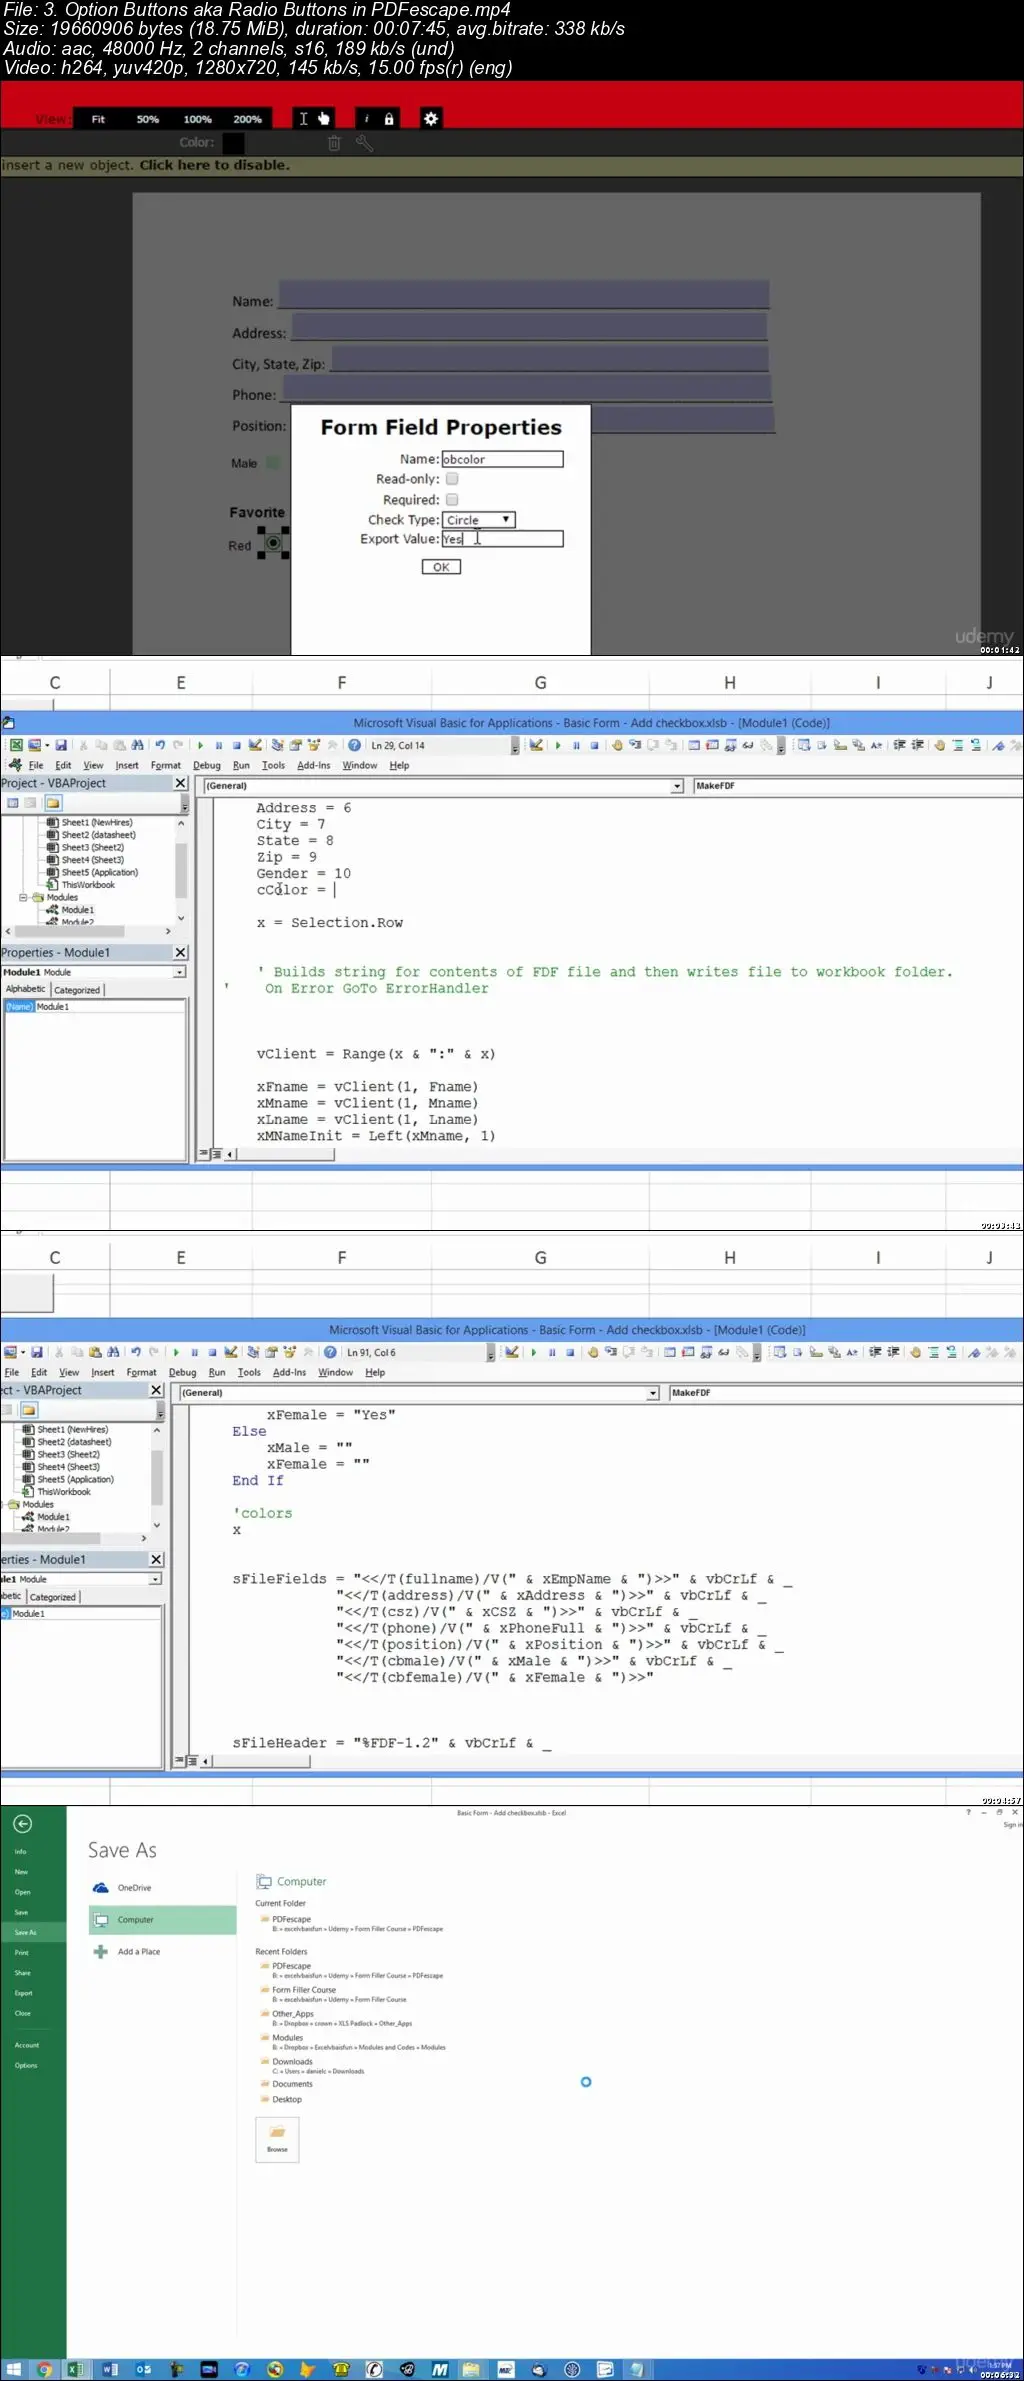The width and height of the screenshot is (1024, 2381).
Task: Click the Excel icon in Ln 29 VBA toolbar
Action: (x=16, y=745)
